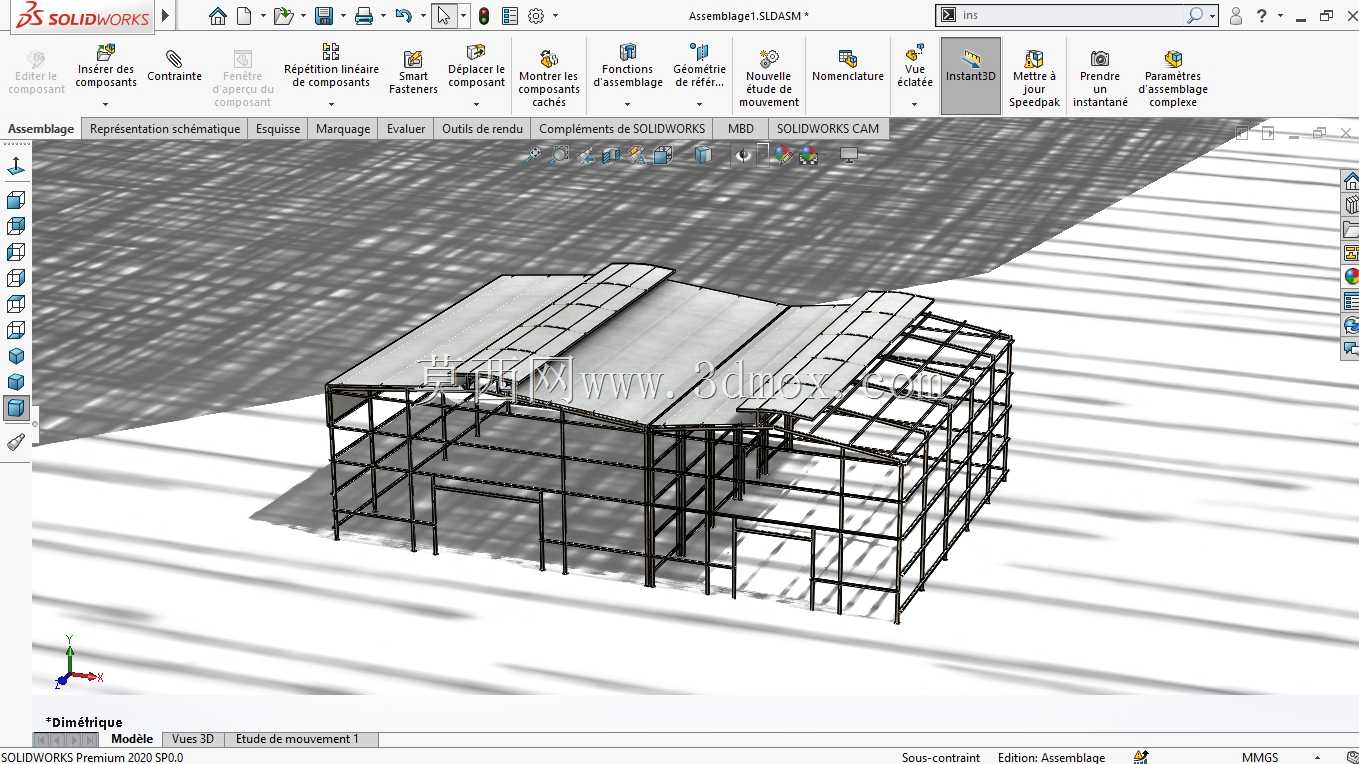Open the display style cube icon
This screenshot has height=764, width=1359.
(703, 155)
